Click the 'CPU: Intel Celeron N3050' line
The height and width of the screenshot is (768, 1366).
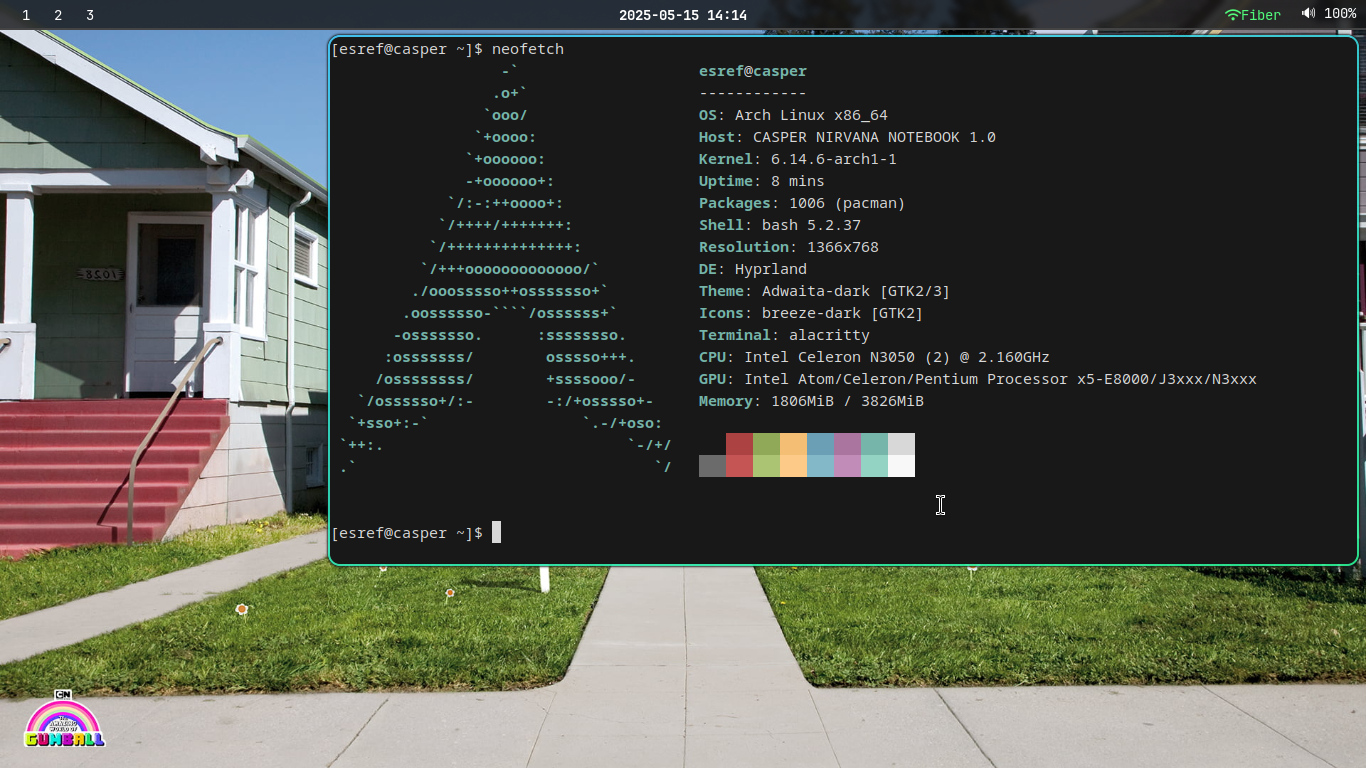click(874, 357)
